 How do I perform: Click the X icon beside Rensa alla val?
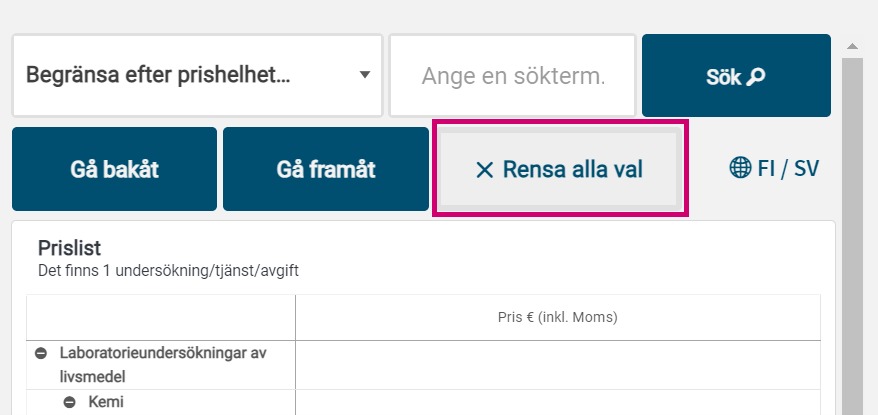click(485, 170)
